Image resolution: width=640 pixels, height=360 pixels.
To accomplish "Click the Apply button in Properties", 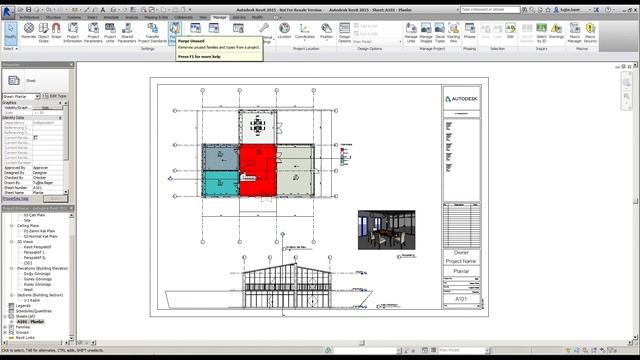I will 56,199.
